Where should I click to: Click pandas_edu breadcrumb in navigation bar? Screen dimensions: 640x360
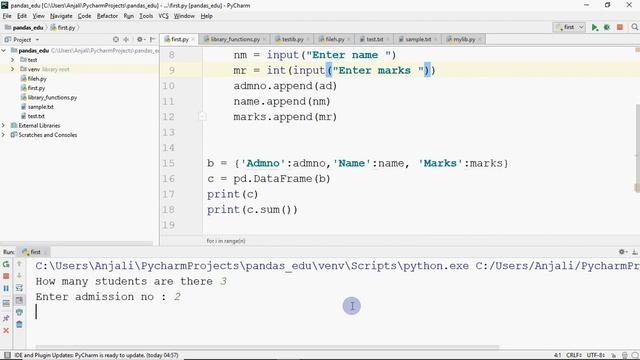[28, 27]
